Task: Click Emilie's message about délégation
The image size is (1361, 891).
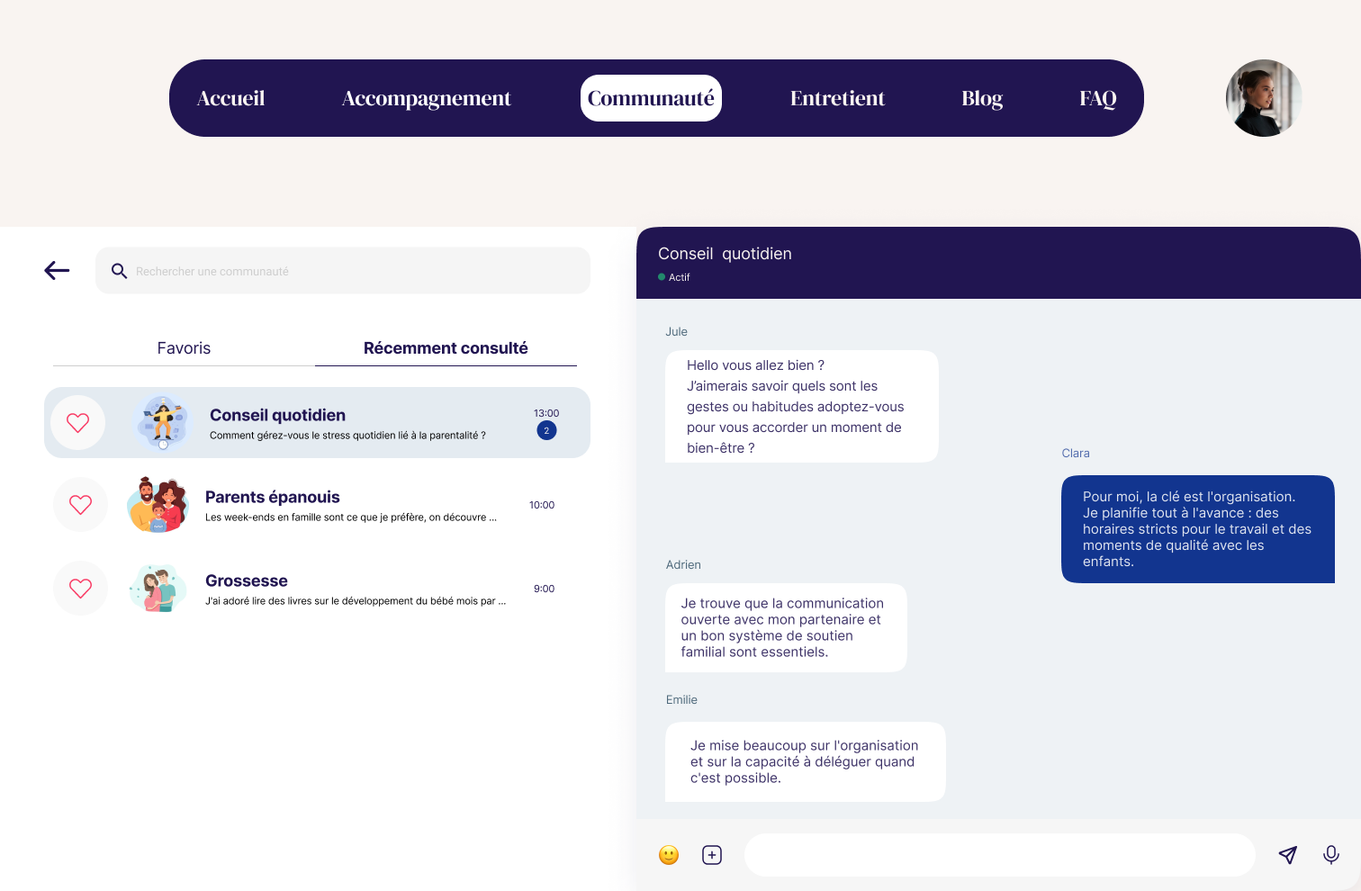Action: (806, 762)
